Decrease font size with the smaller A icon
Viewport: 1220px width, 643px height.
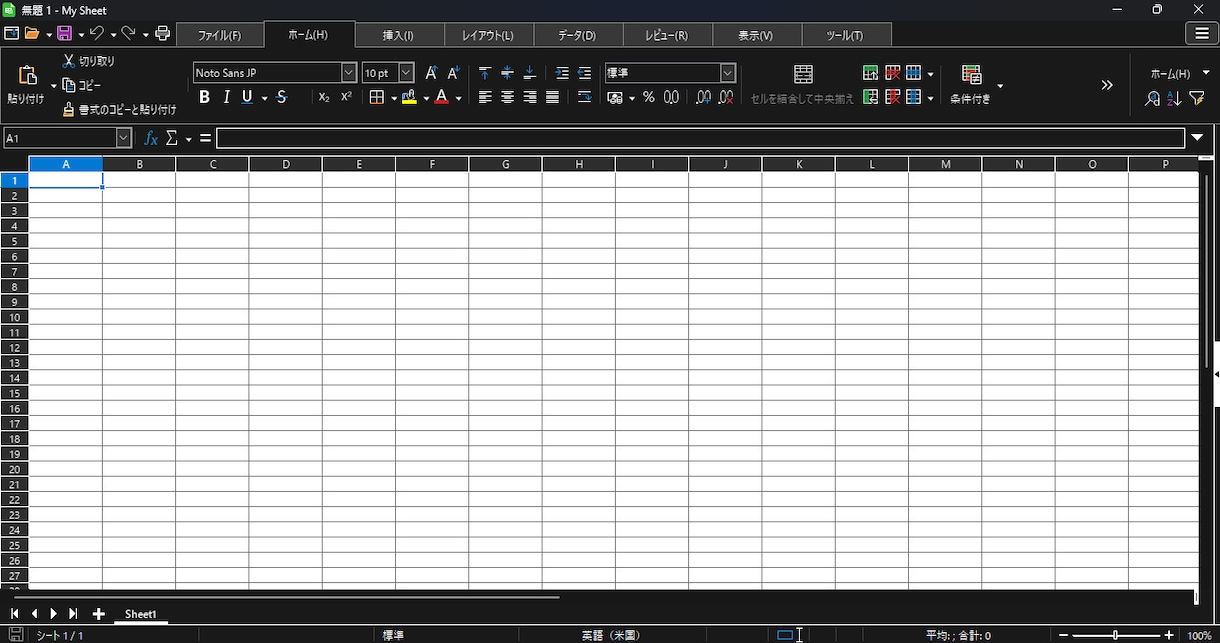coord(453,73)
